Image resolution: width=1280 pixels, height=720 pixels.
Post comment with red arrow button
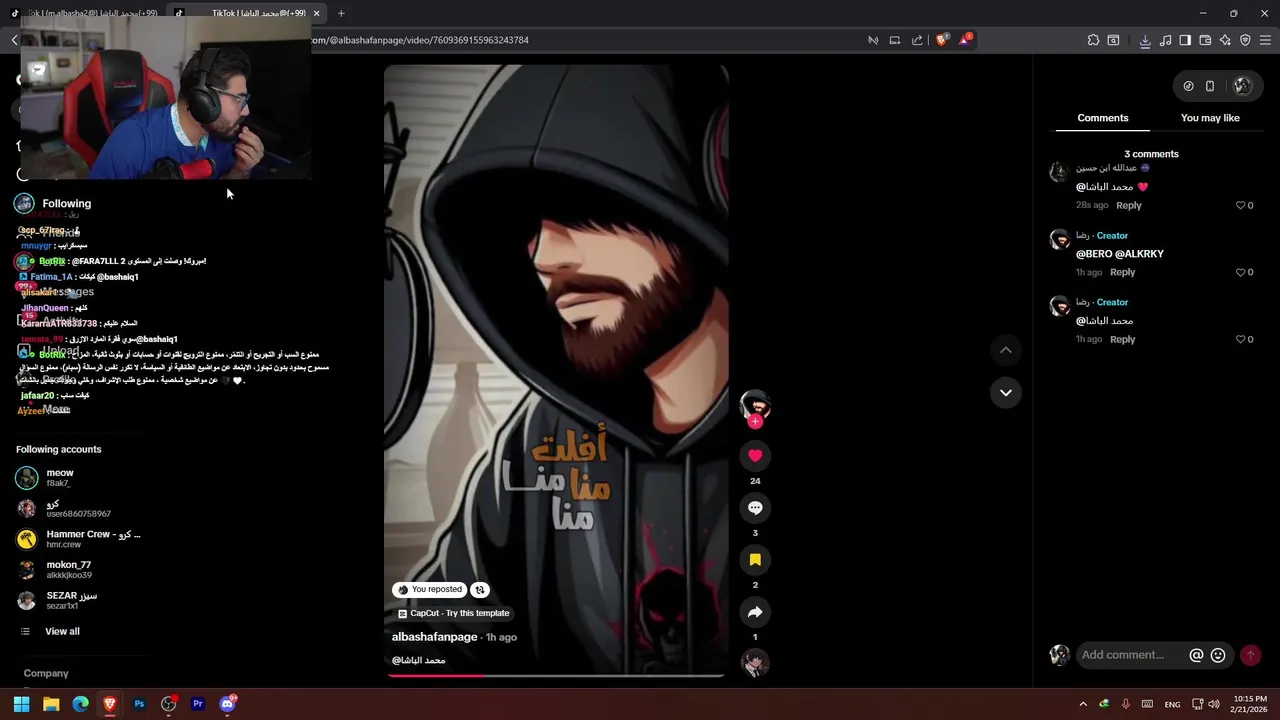click(1250, 655)
